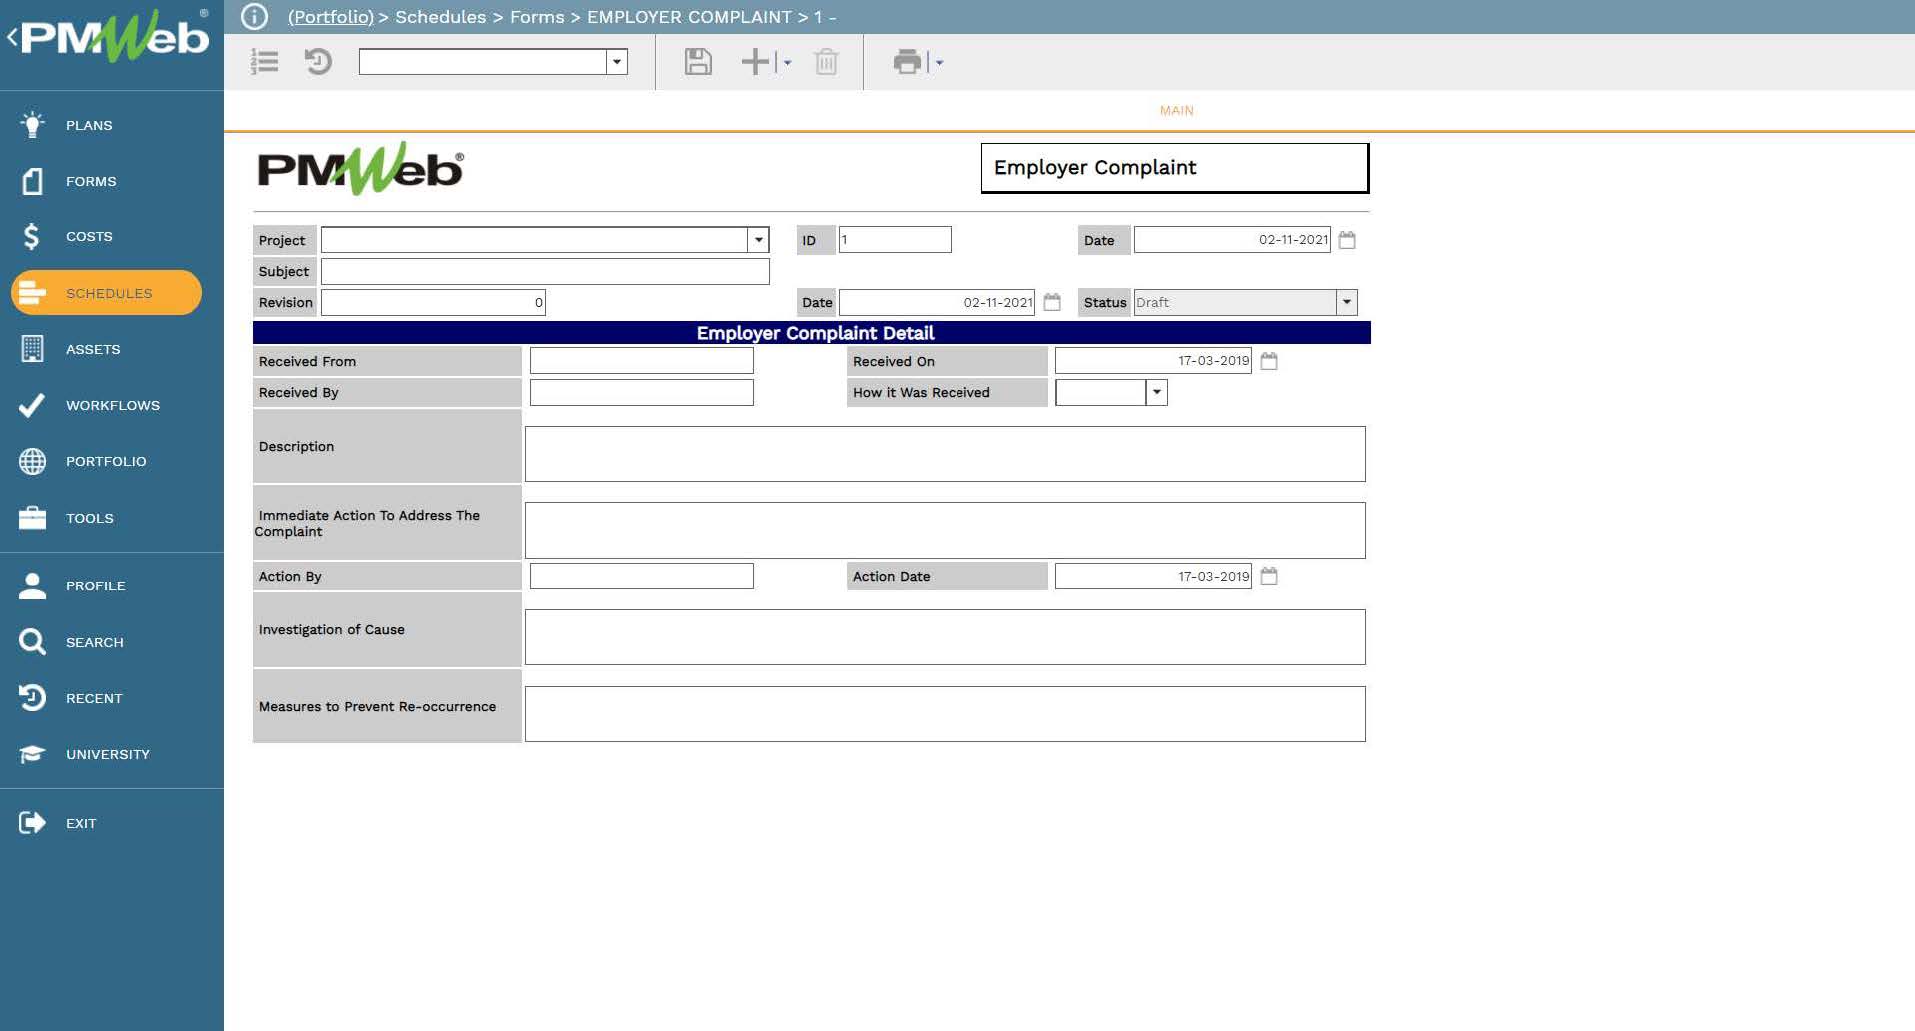The width and height of the screenshot is (1915, 1031).
Task: Open calendar for Action Date
Action: tap(1269, 576)
